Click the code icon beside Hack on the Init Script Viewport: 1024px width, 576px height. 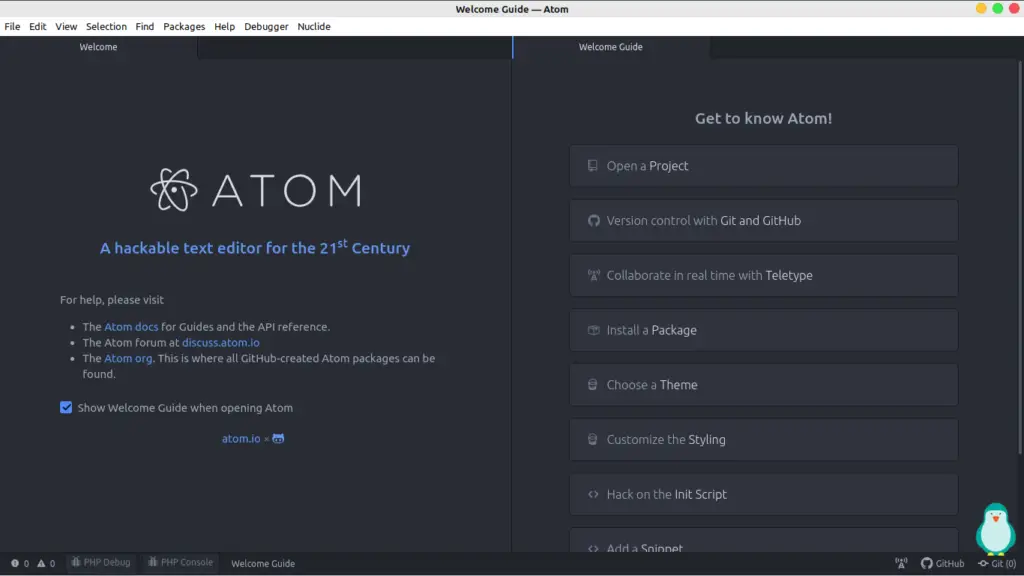(x=593, y=494)
